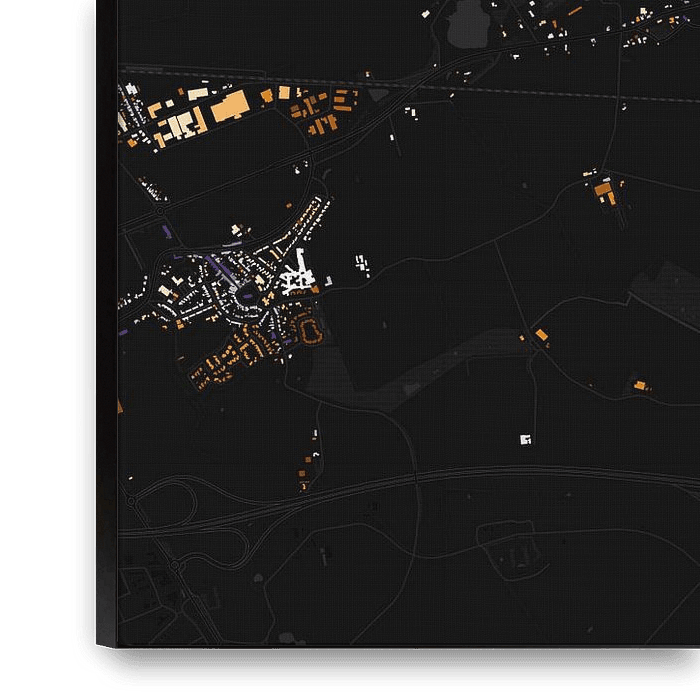700x700 pixels.
Task: Select the biggest orange industrial building
Action: coord(229,108)
